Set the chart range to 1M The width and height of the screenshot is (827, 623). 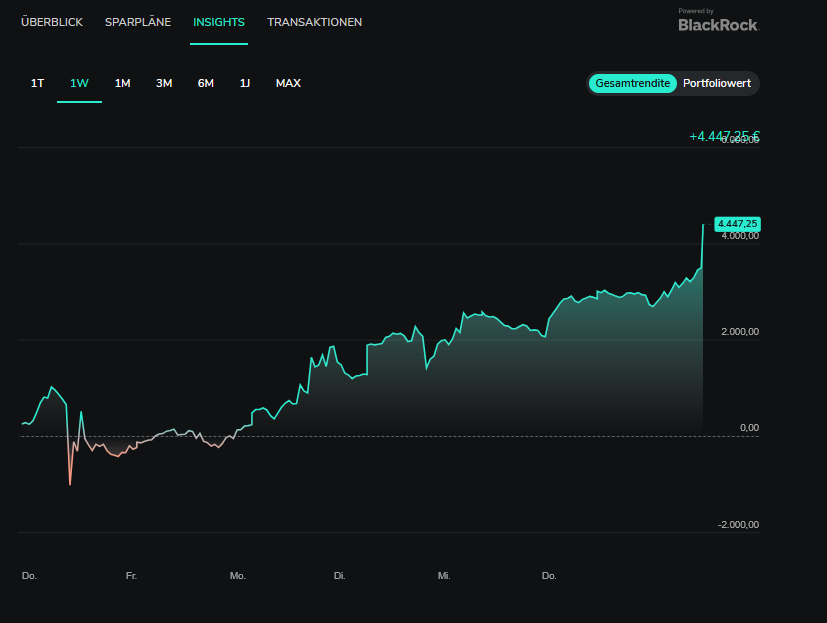click(122, 83)
